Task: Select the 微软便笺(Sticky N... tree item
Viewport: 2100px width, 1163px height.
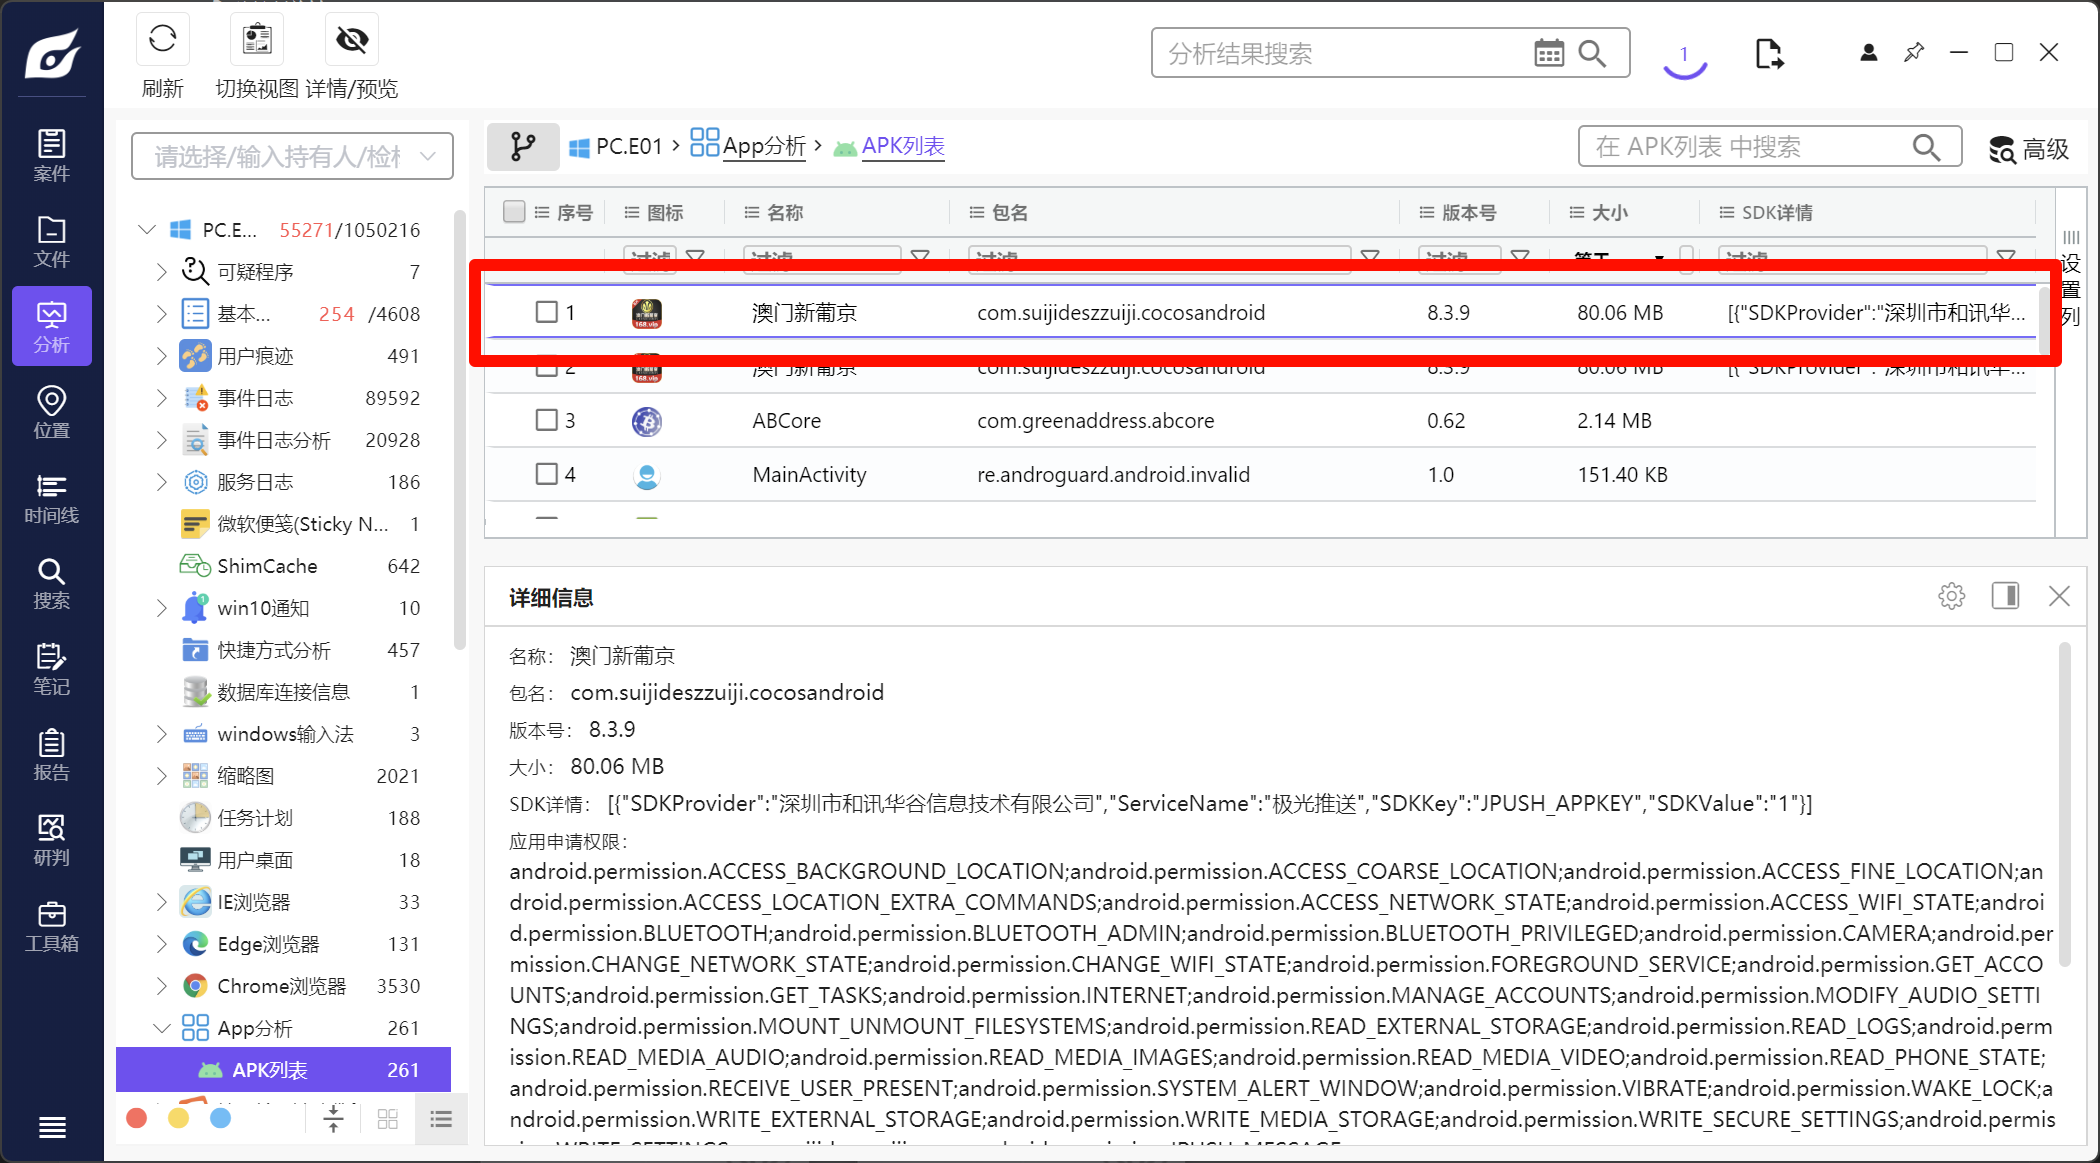Action: pyautogui.click(x=284, y=524)
